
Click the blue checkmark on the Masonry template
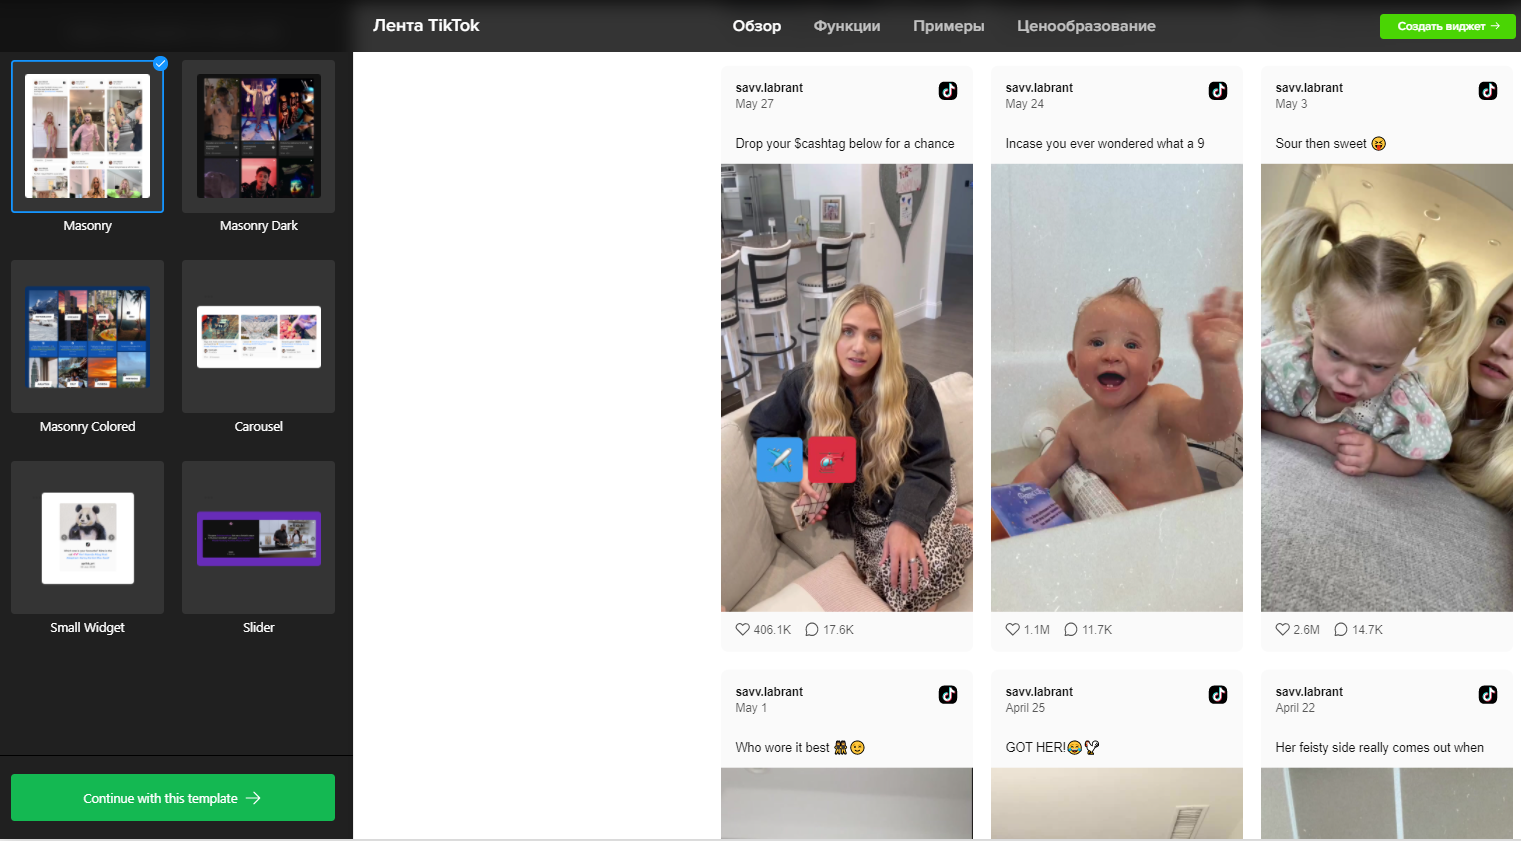[x=159, y=63]
